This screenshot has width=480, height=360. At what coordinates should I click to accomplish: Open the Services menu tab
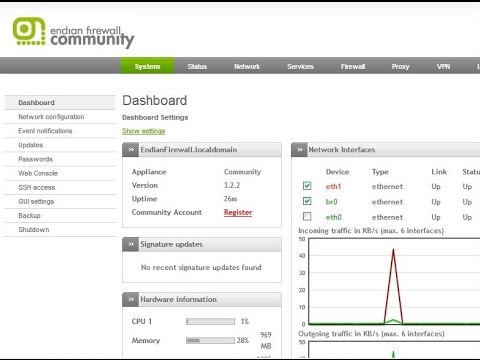point(300,66)
